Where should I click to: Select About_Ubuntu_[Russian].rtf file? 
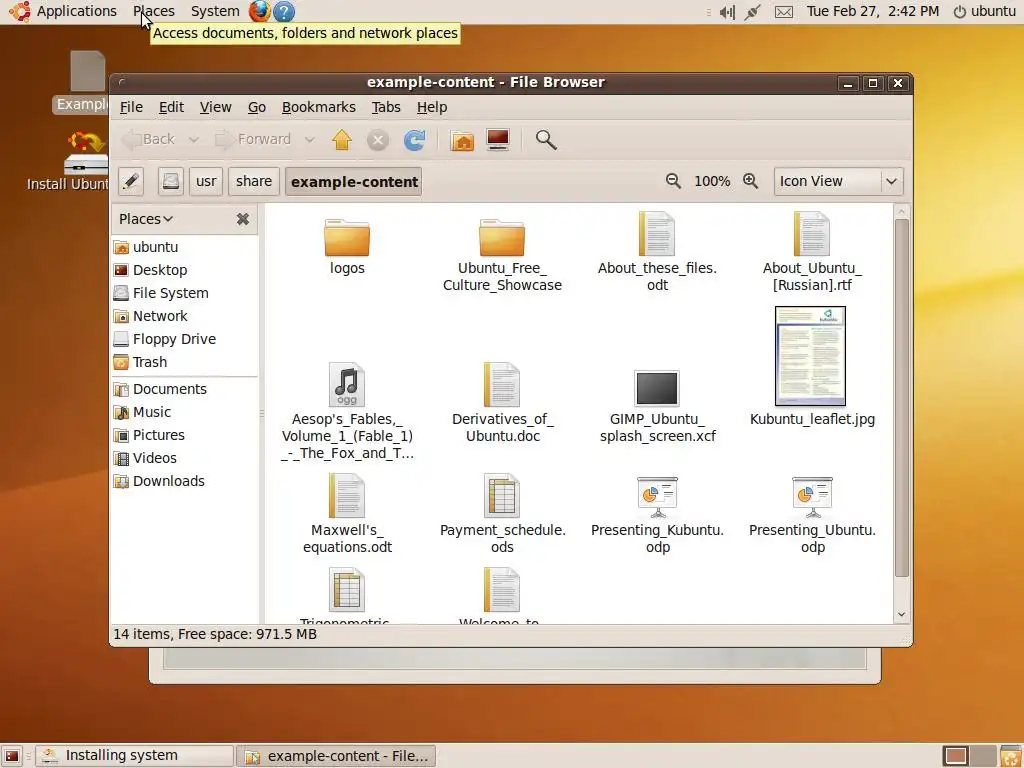click(812, 252)
